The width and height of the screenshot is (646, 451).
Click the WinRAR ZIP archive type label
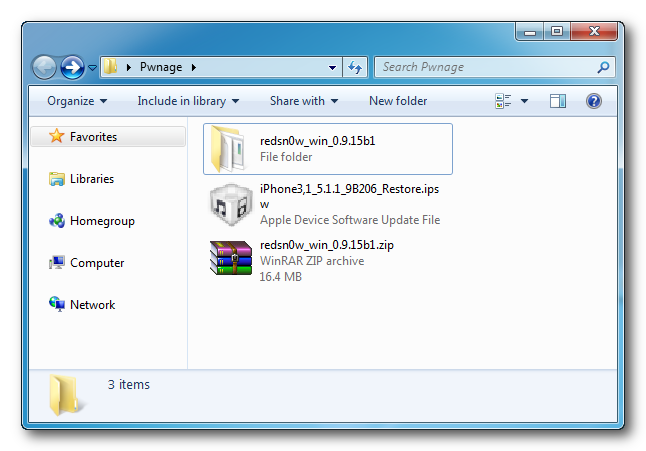312,261
